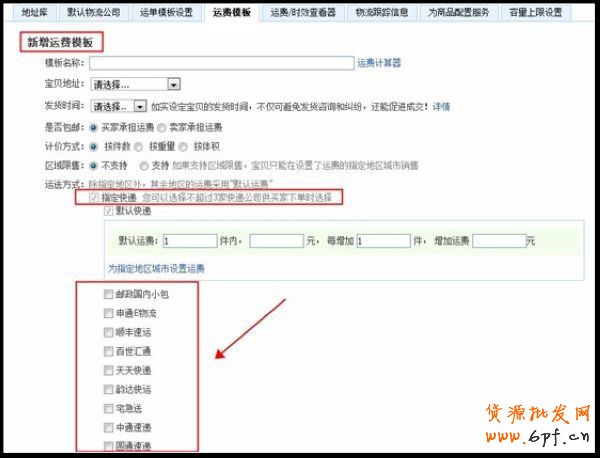The image size is (600, 458).
Task: Click the 模板名称 text field
Action: 221,63
